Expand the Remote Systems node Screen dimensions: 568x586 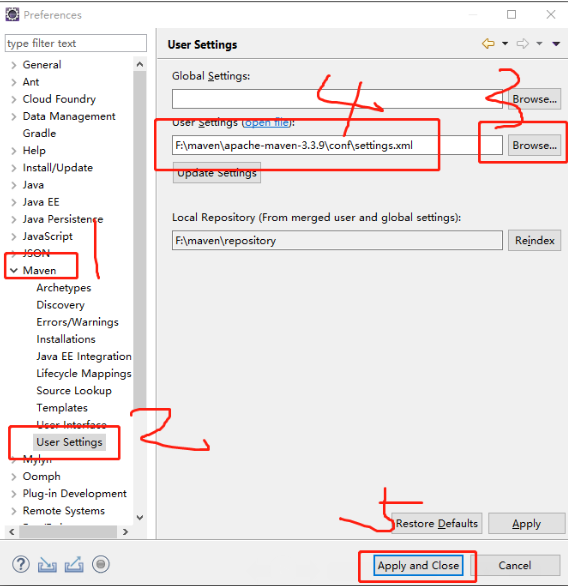pyautogui.click(x=14, y=511)
